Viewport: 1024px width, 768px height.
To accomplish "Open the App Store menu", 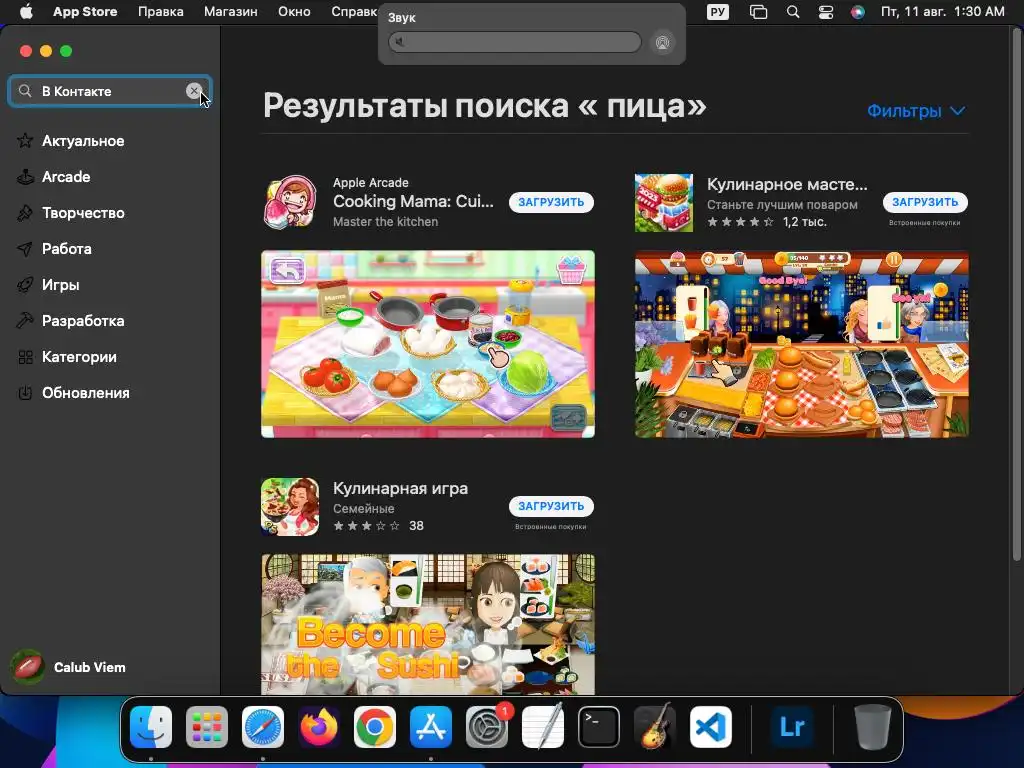I will 85,12.
